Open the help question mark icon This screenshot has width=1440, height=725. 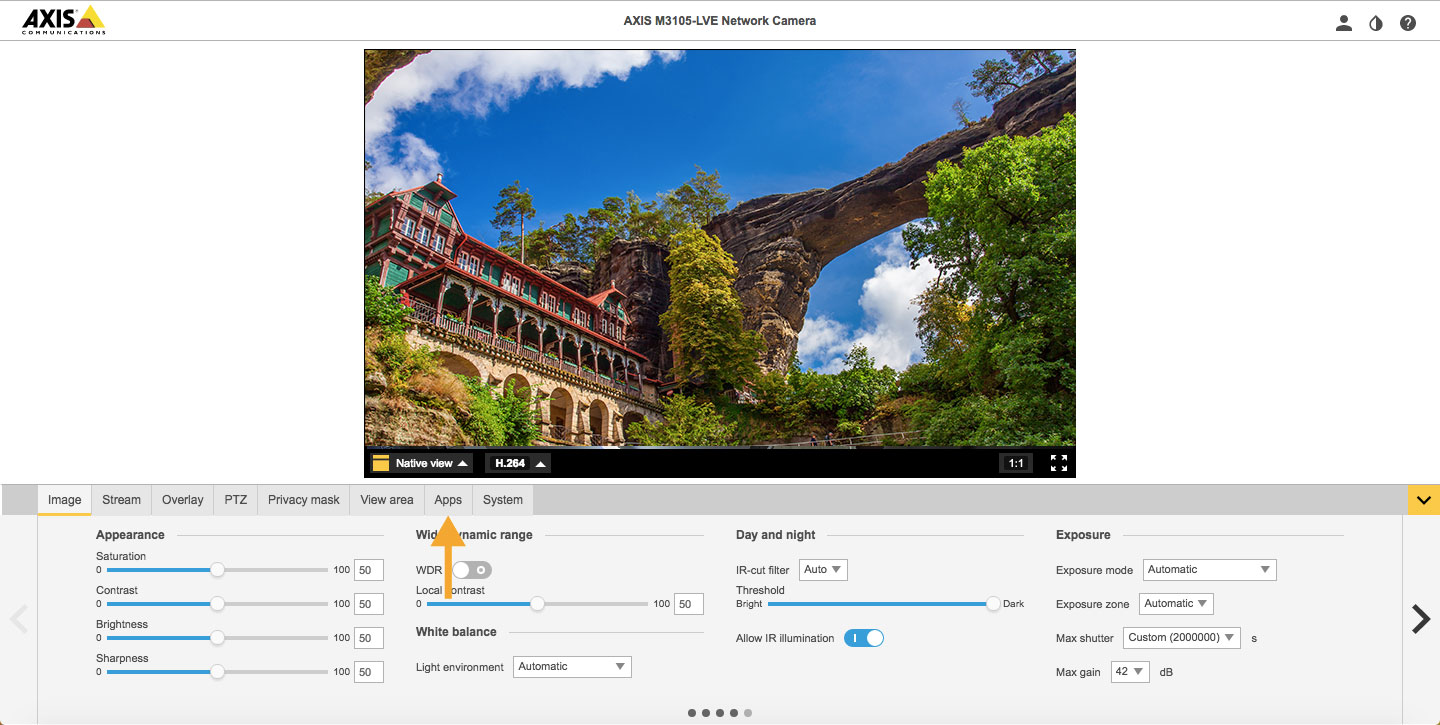pos(1408,23)
